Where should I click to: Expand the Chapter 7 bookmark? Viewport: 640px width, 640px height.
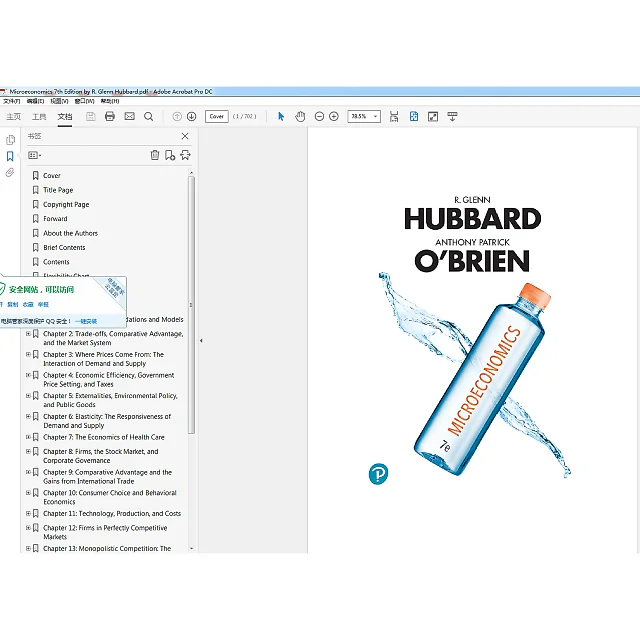28,437
